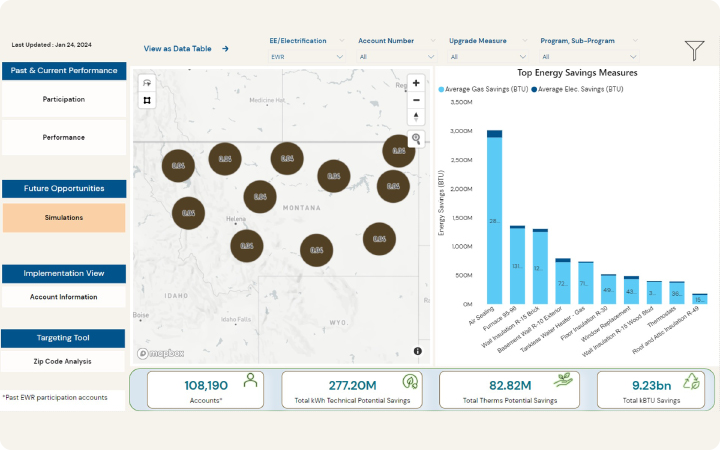The image size is (720, 450).
Task: Click the Air Sealing bar in chart
Action: pos(494,220)
